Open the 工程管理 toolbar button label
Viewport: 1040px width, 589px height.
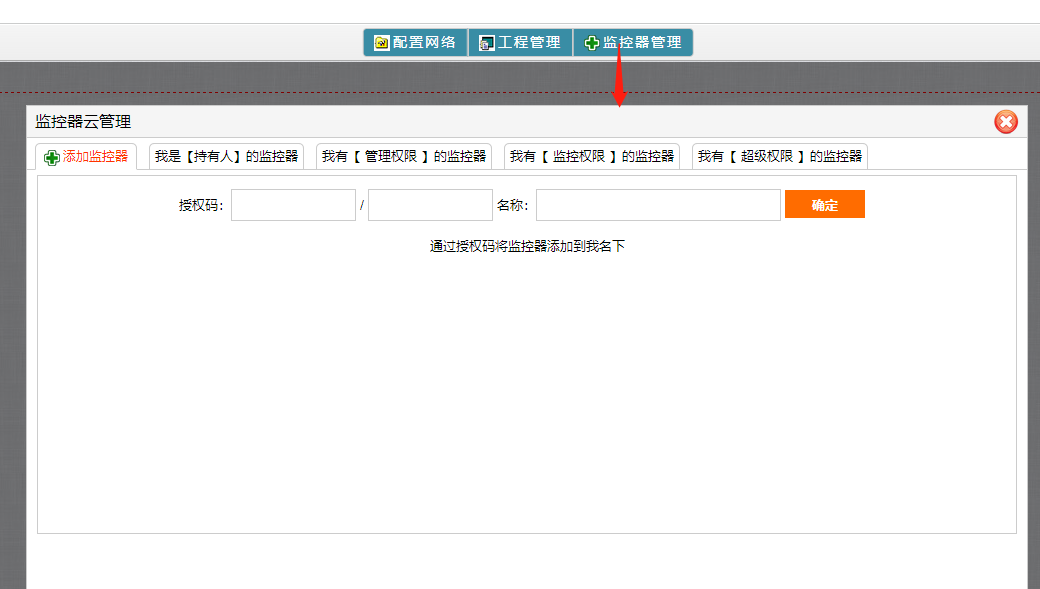[530, 42]
